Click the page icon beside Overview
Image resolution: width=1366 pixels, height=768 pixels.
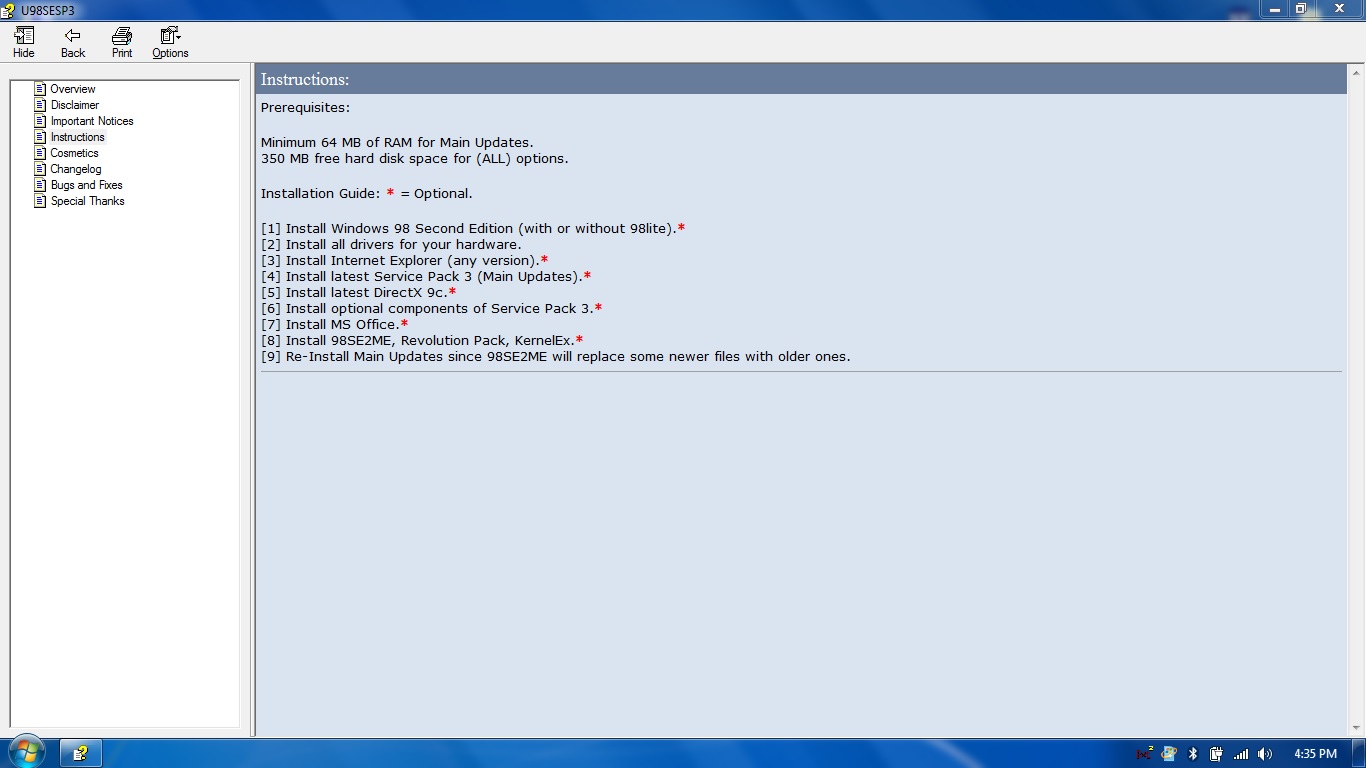[40, 89]
